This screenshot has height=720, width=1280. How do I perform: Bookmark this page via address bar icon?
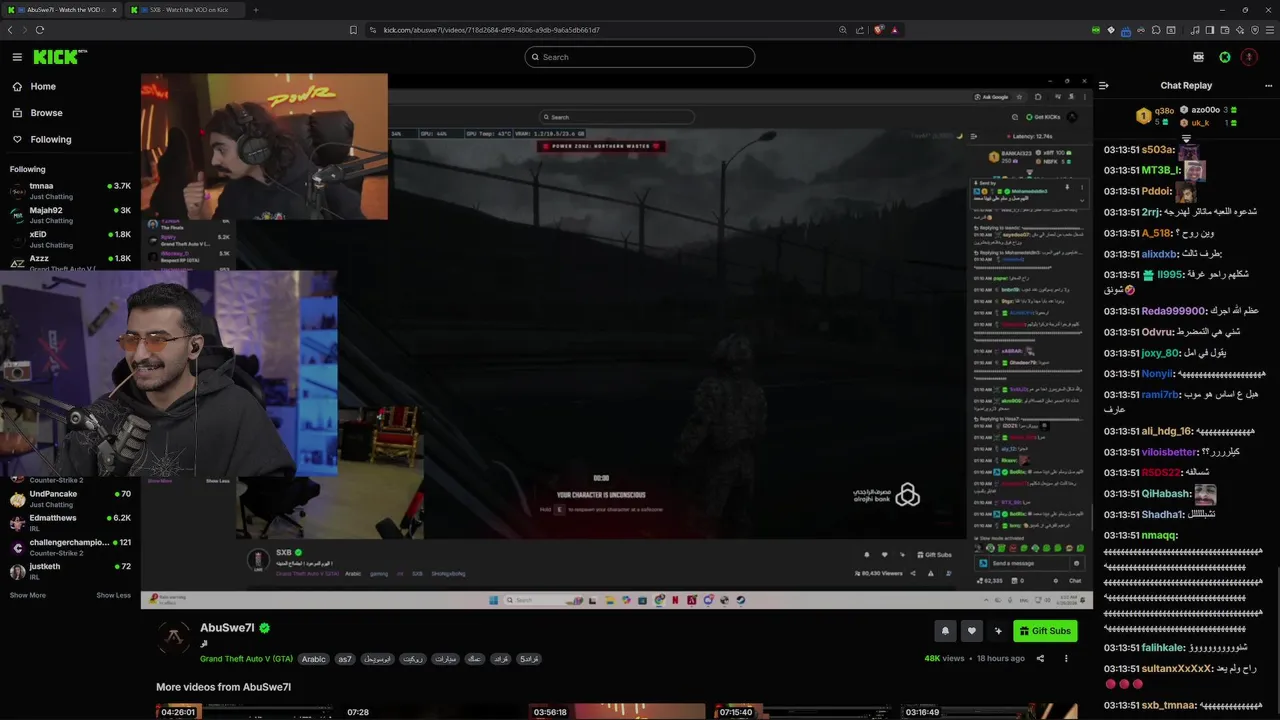pyautogui.click(x=353, y=30)
